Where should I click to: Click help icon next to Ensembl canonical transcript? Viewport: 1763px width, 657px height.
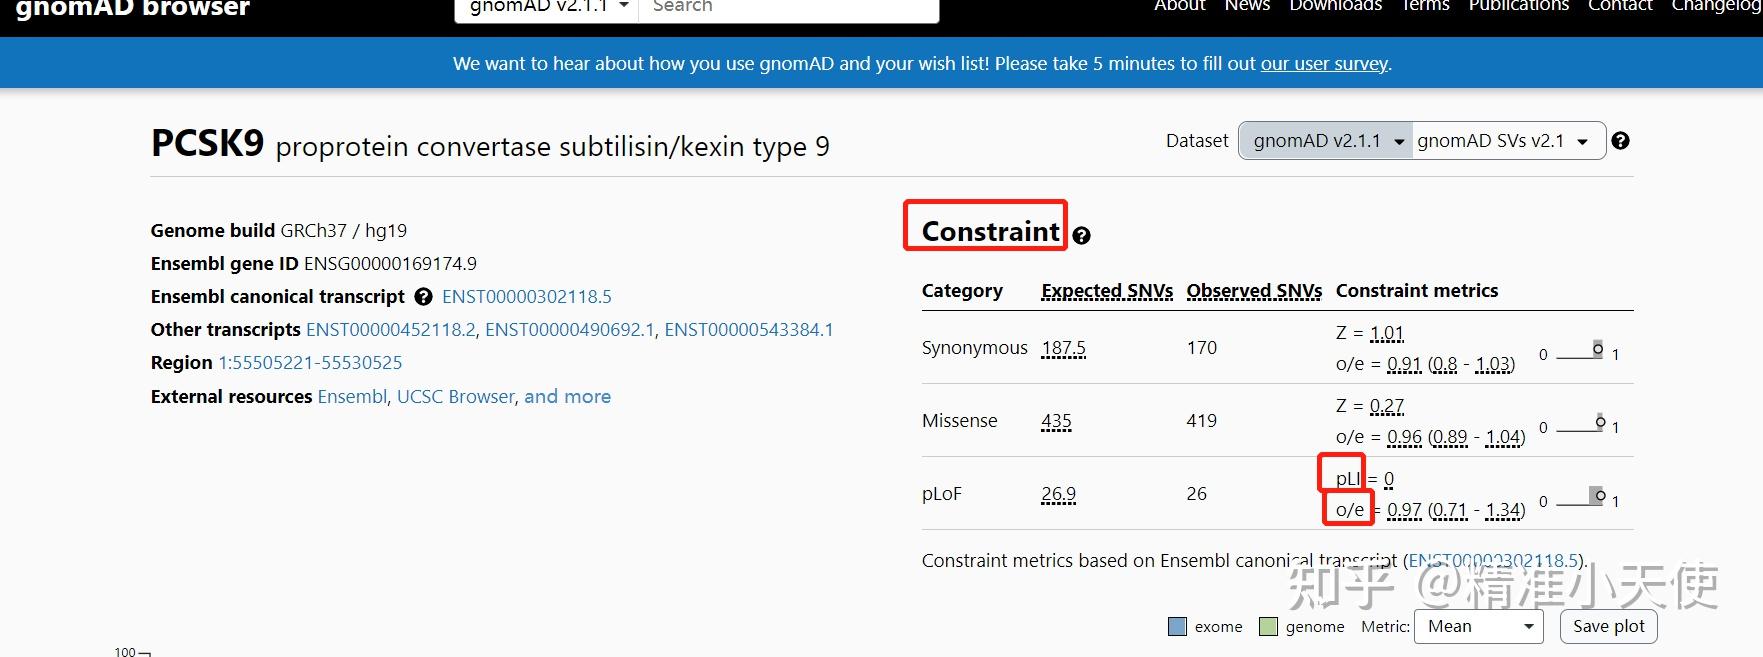pos(423,297)
